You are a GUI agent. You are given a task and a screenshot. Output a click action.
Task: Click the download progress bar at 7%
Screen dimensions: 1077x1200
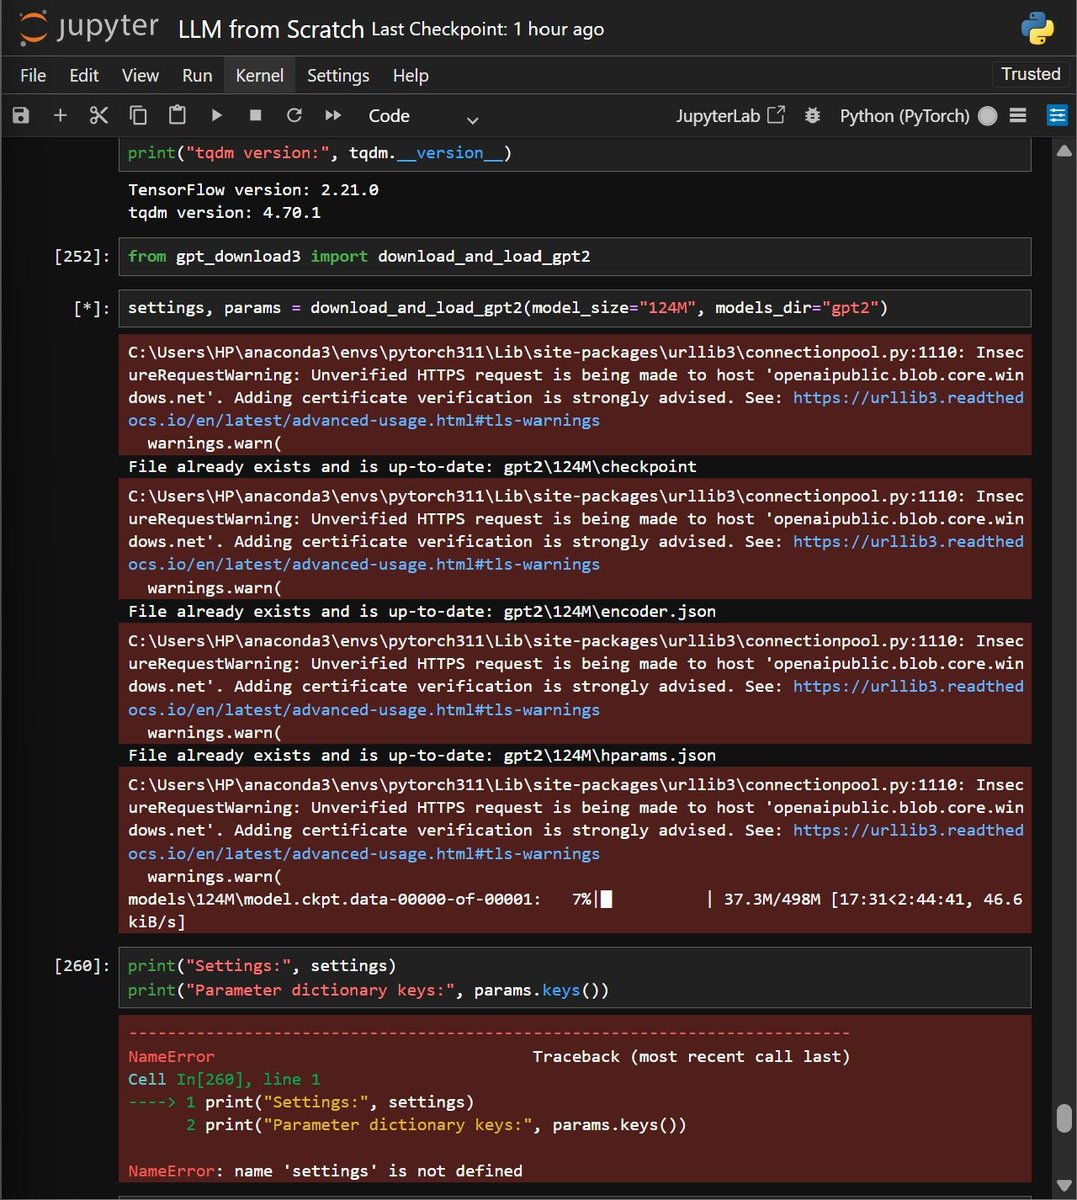pos(653,899)
